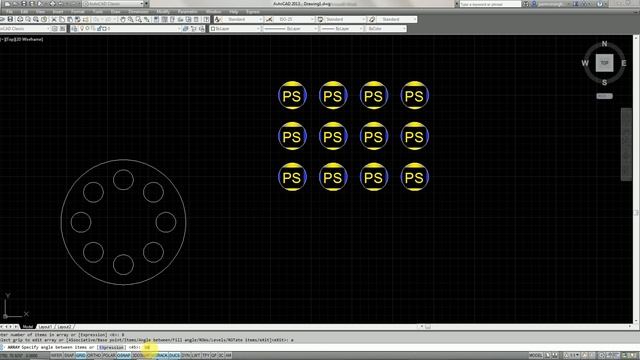Image resolution: width=640 pixels, height=360 pixels.
Task: Click the vertical scrollbar on drawing area
Action: [636, 180]
